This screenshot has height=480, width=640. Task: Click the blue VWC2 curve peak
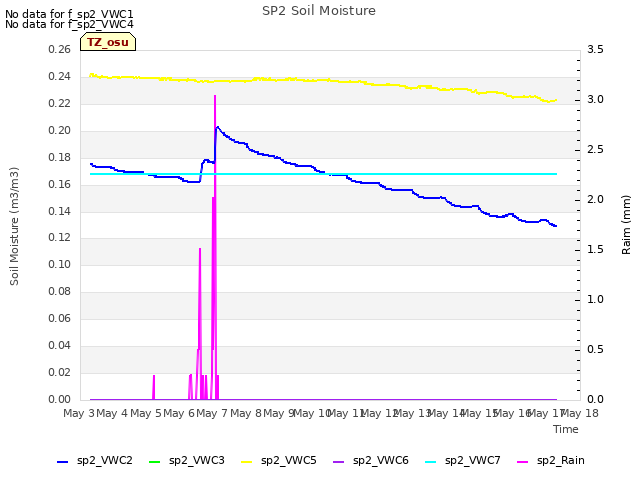coord(218,127)
